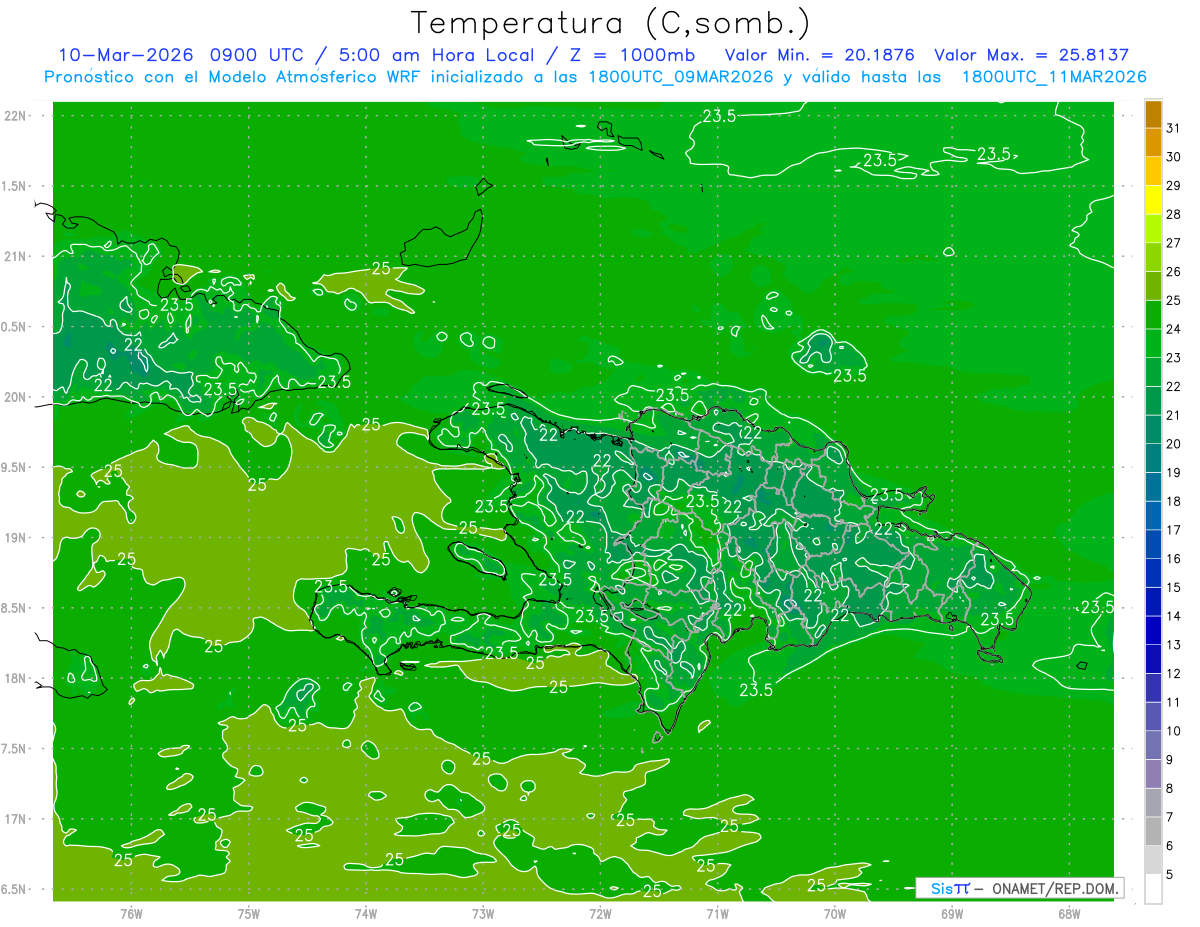Pick the dark blue swatch between 12 and 13
Viewport: 1200px width, 927px height.
coord(1153,660)
